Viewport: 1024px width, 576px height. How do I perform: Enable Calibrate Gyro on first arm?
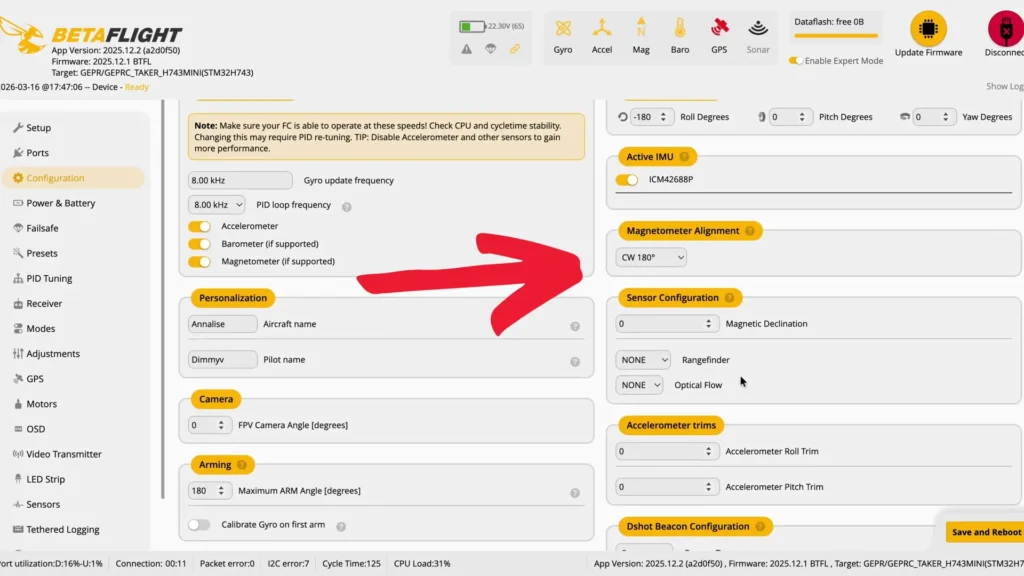pos(200,525)
